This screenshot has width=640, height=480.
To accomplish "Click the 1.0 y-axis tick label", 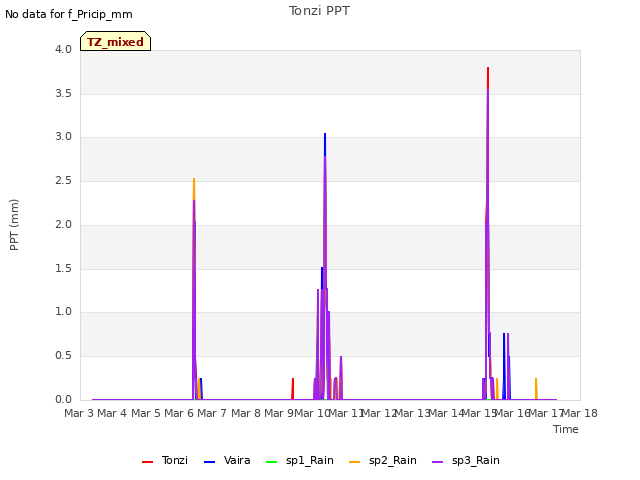I will [x=63, y=311].
